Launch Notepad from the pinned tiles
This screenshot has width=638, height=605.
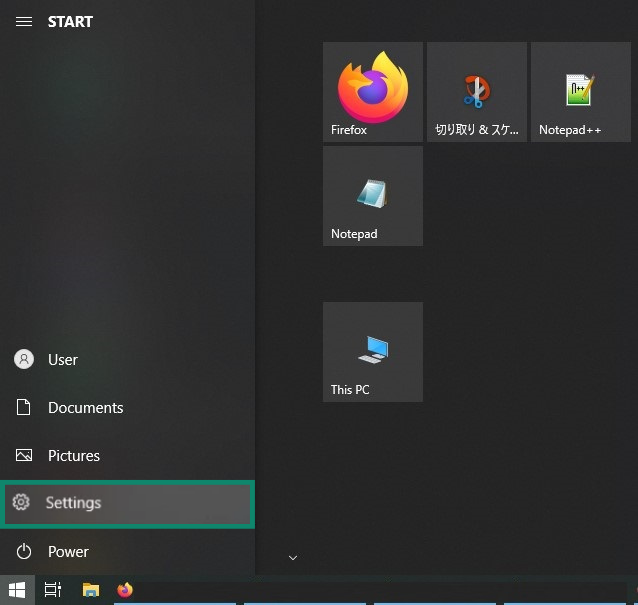click(x=372, y=195)
